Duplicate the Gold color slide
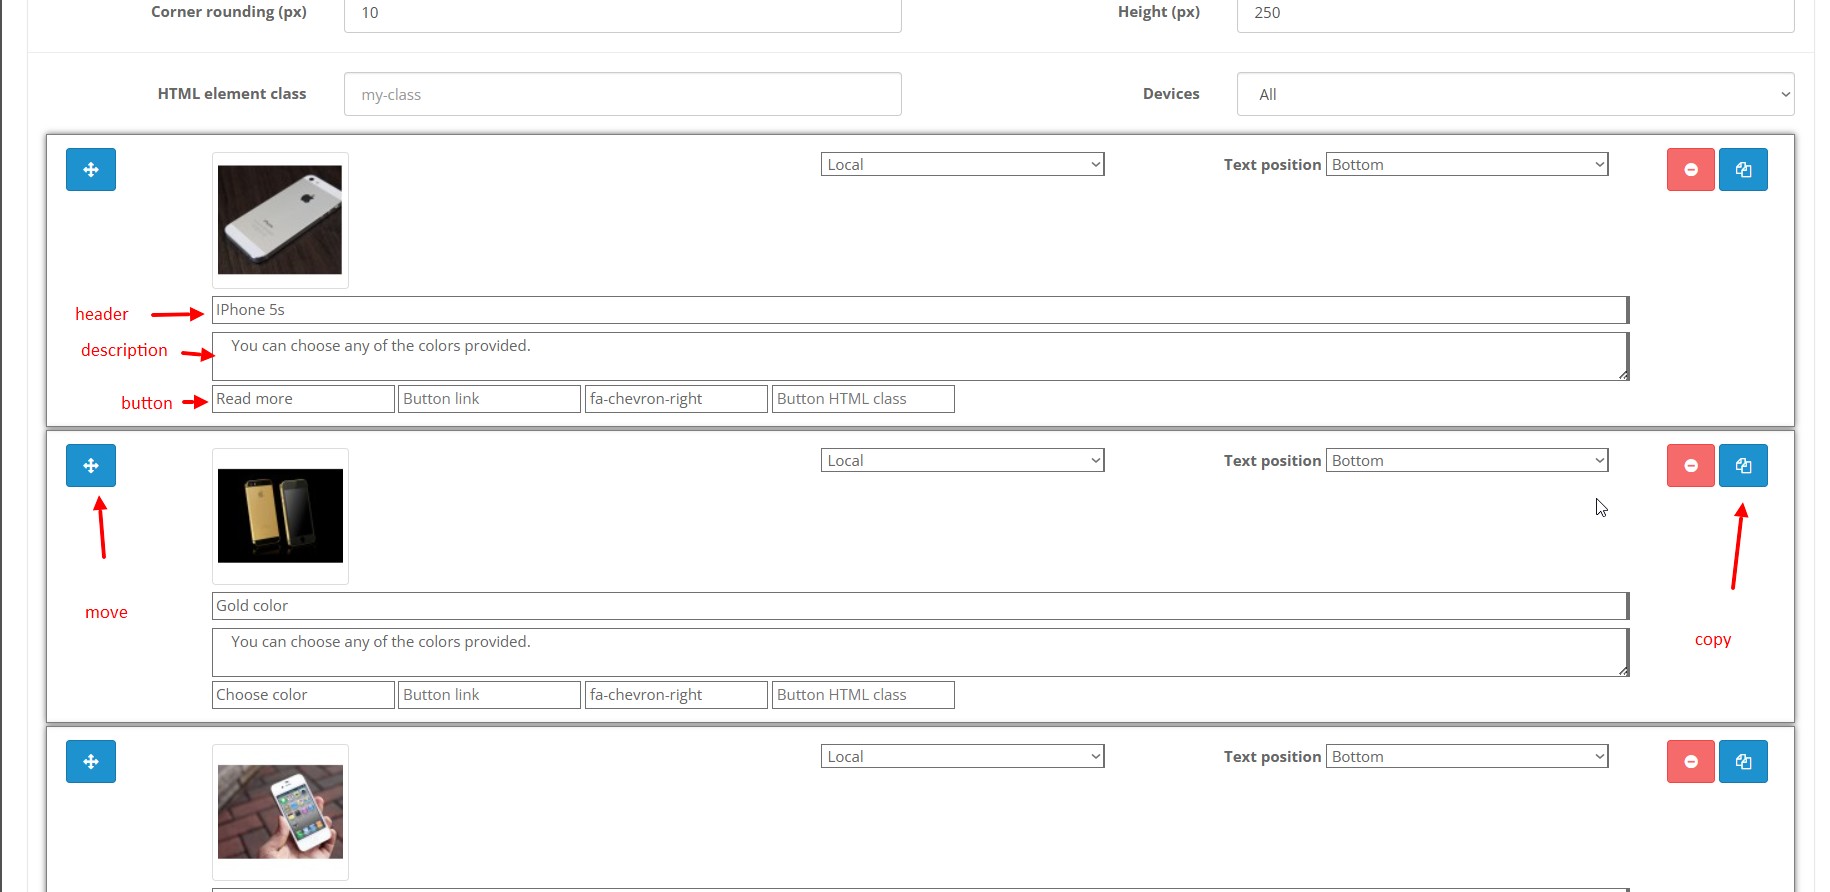 point(1743,466)
